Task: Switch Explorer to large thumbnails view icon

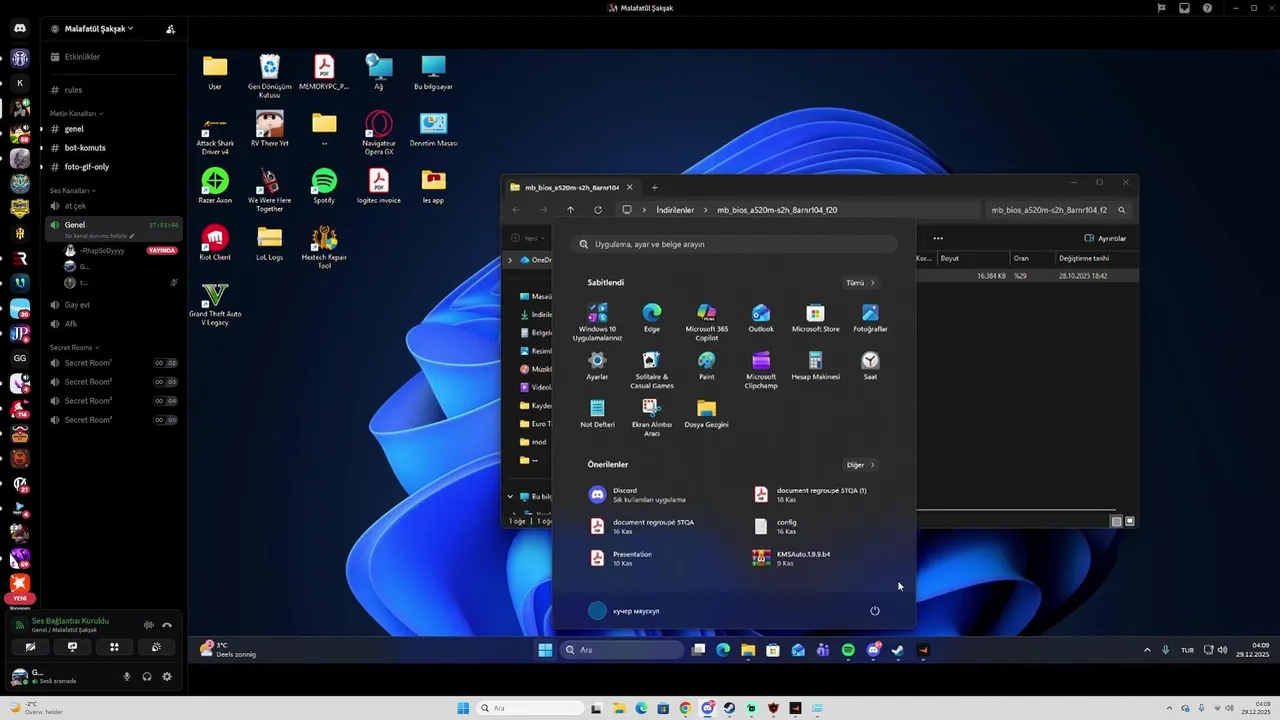Action: tap(1130, 521)
